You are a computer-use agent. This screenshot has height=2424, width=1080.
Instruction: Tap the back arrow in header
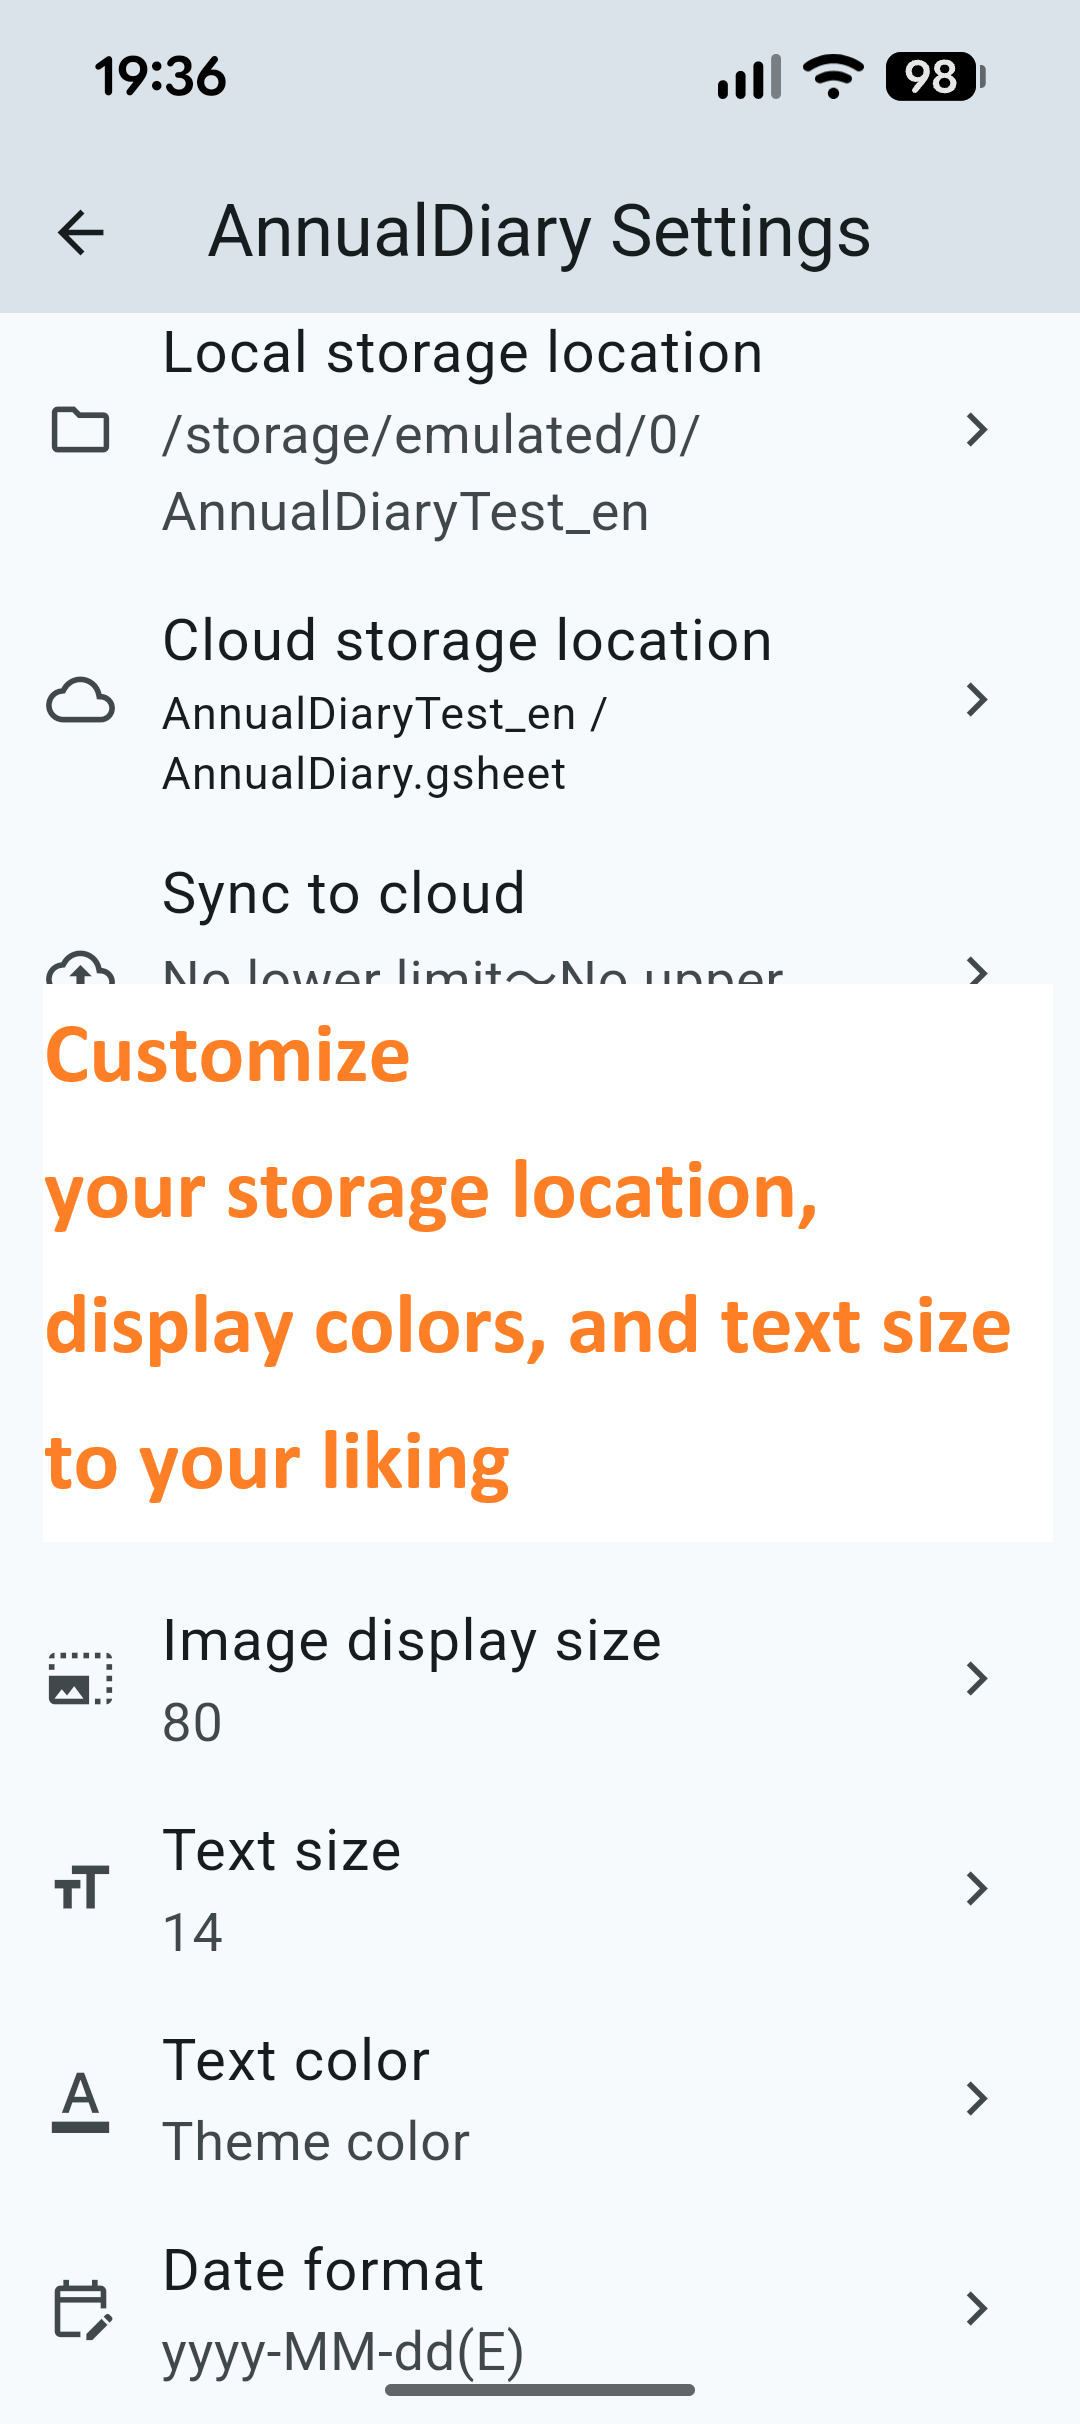tap(81, 233)
